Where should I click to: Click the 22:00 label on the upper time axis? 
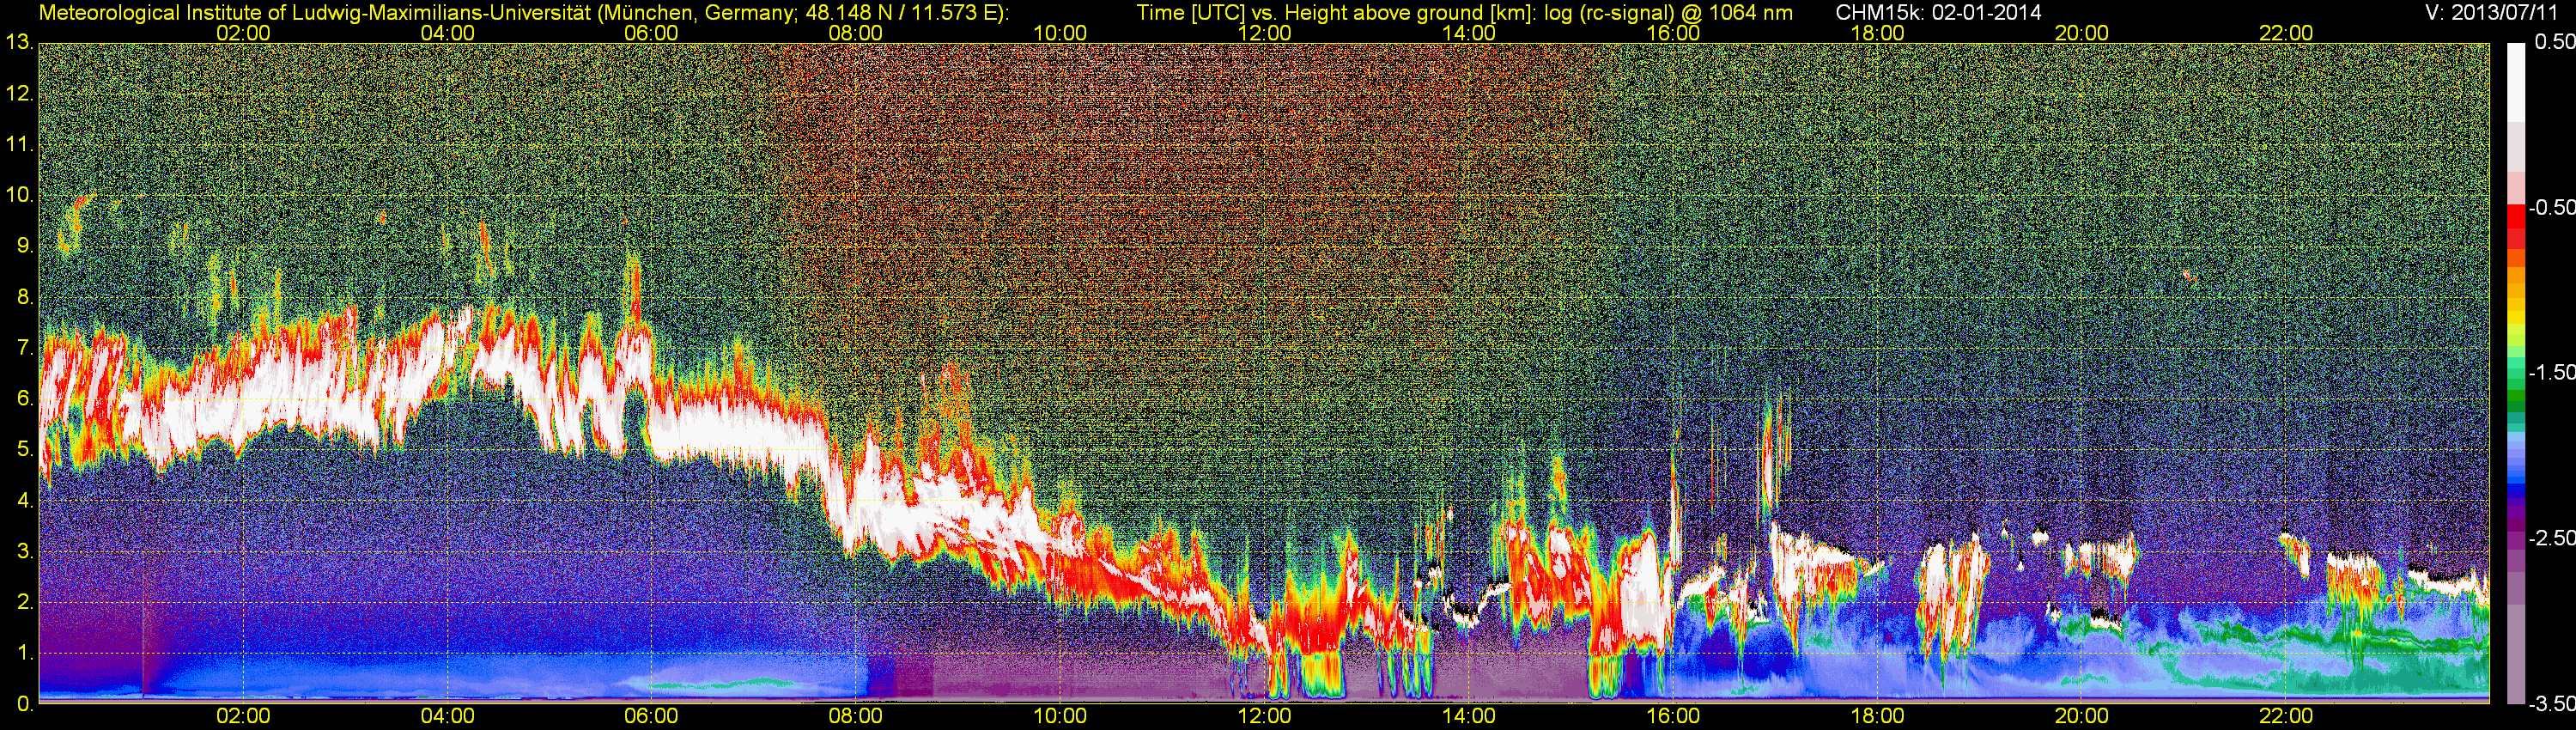(2286, 33)
